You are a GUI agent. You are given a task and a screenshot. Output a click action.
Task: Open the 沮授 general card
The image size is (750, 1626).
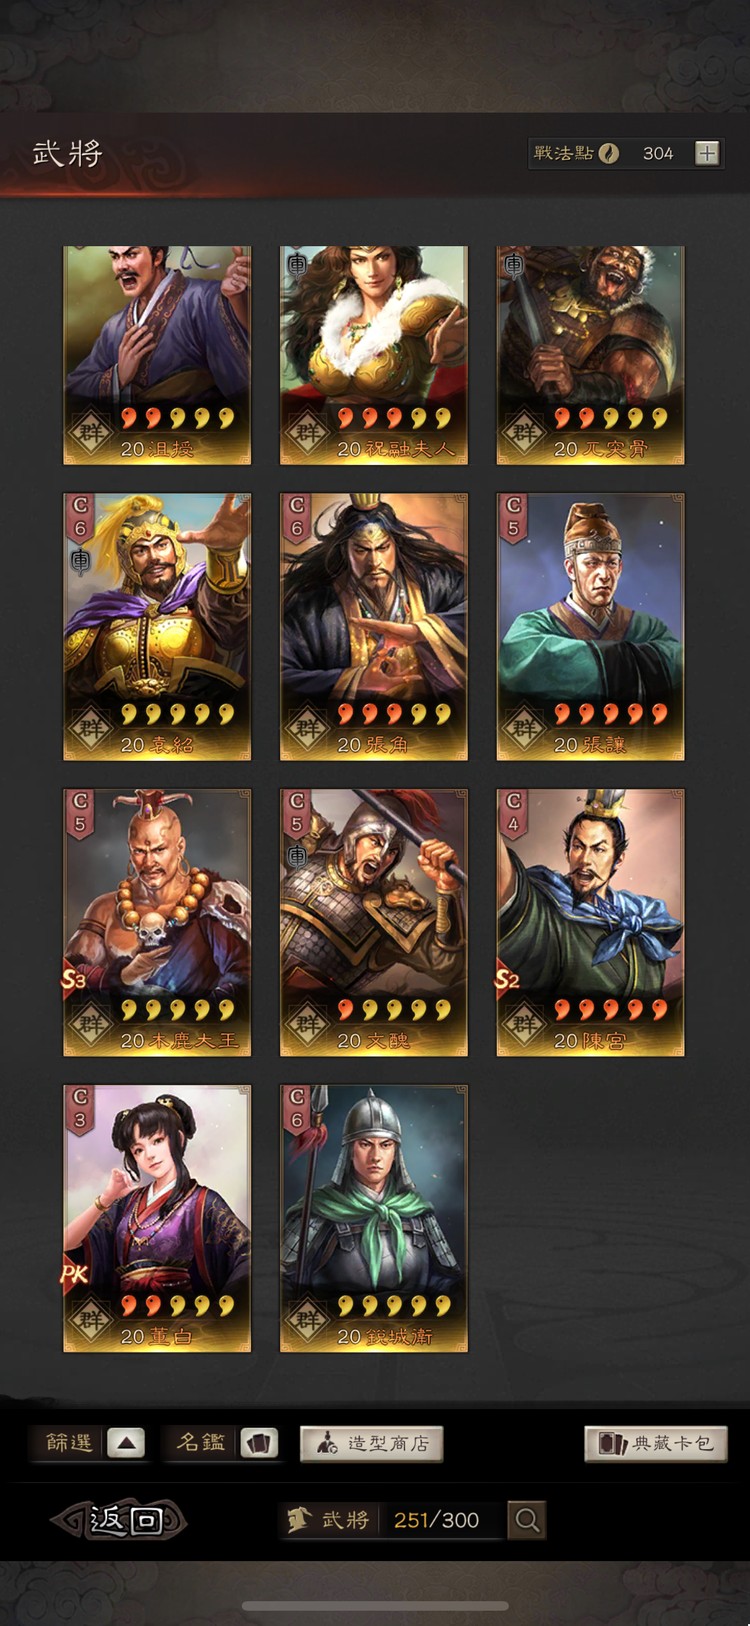pyautogui.click(x=157, y=355)
